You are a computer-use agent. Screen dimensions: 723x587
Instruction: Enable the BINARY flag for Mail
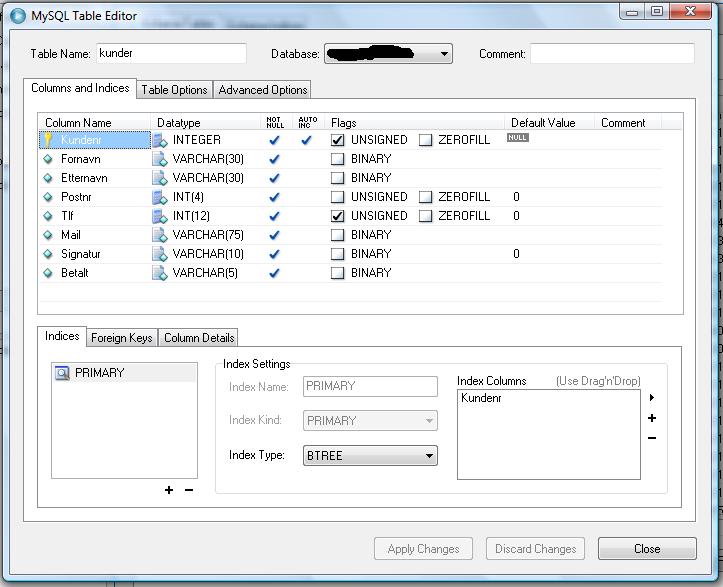pos(338,235)
